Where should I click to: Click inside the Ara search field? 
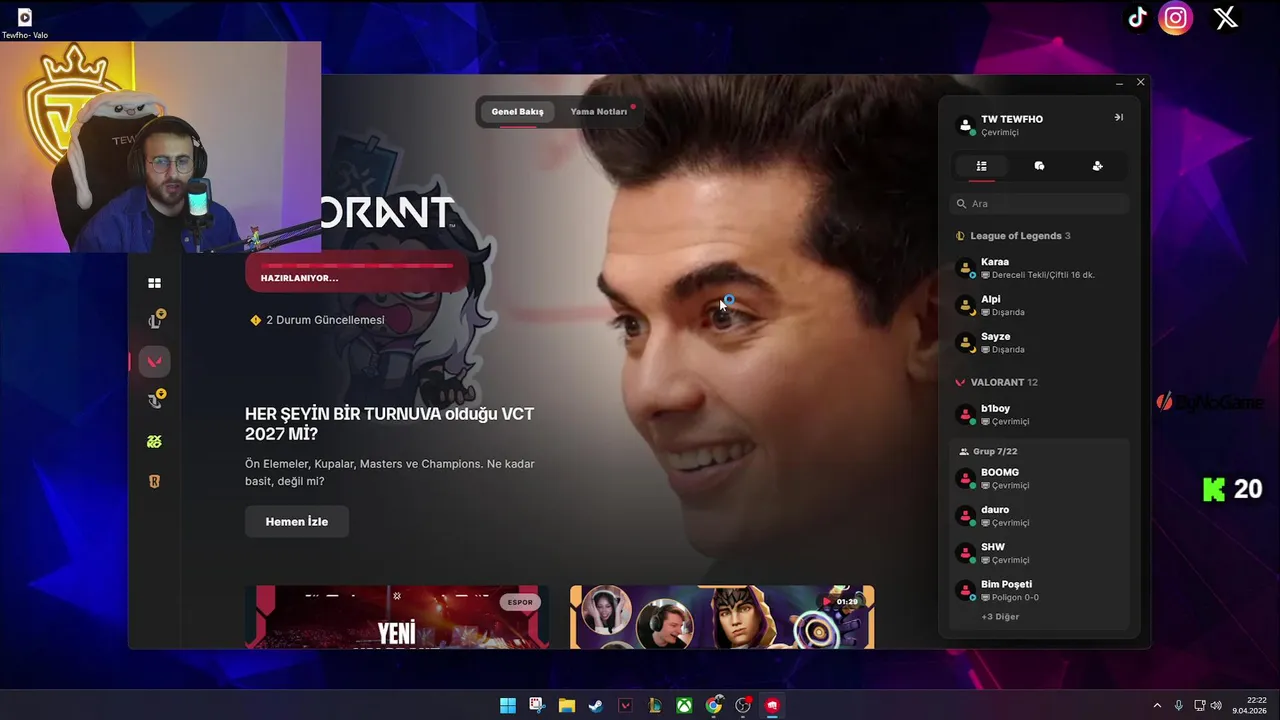point(1039,203)
